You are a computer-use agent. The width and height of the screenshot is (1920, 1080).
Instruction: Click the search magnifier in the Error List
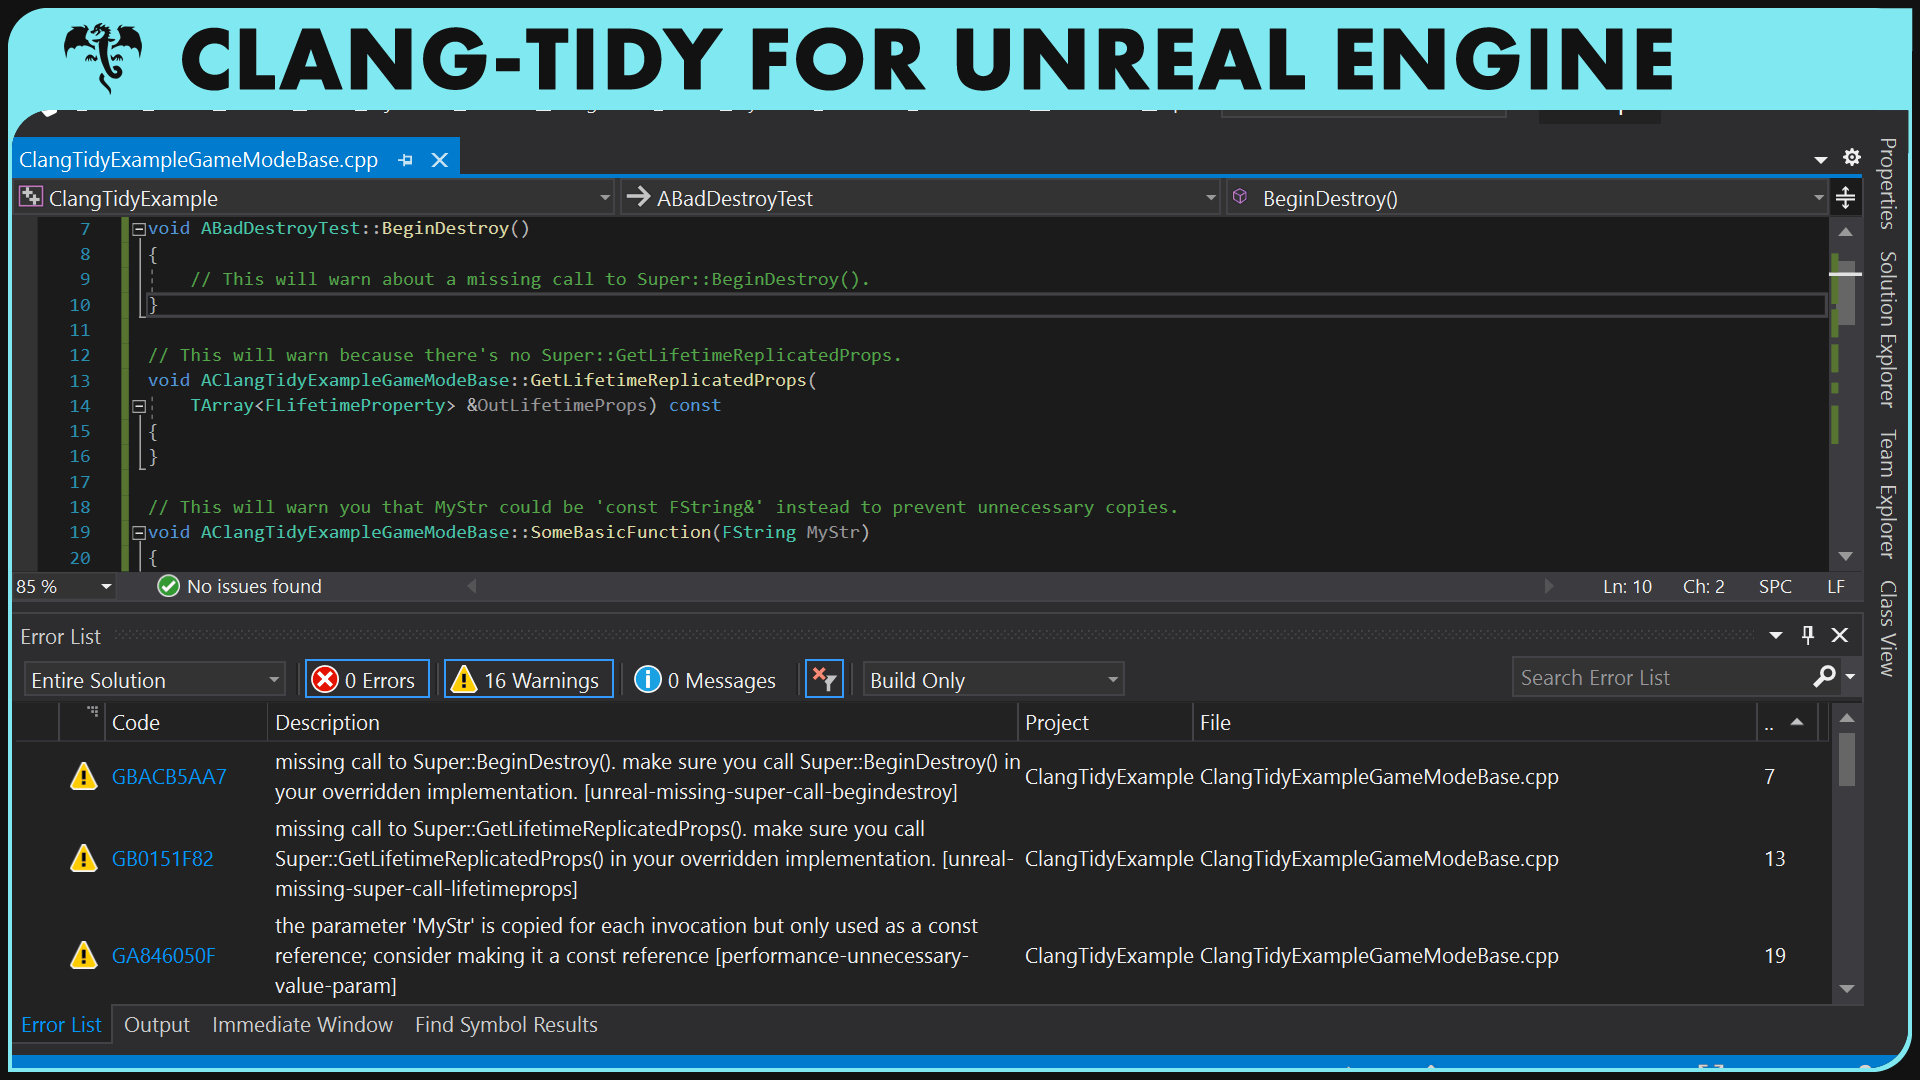pos(1826,677)
